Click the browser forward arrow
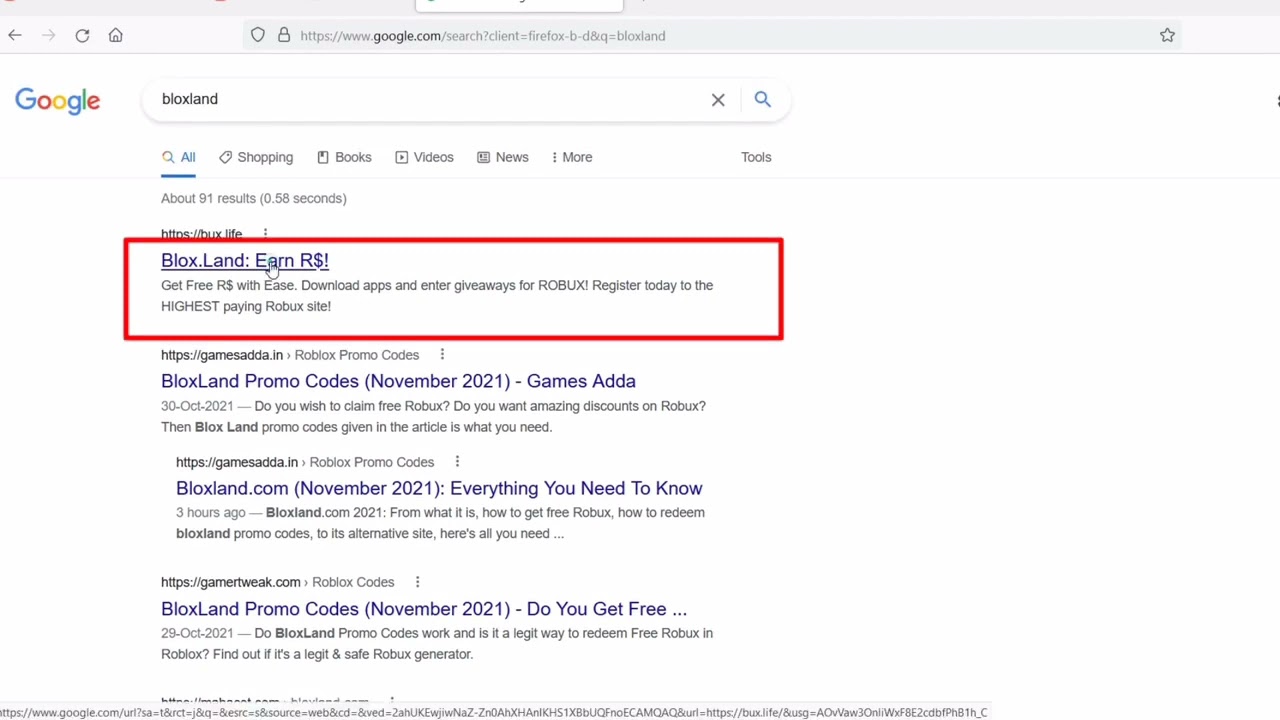Screen dimensions: 1280x720 [x=48, y=36]
